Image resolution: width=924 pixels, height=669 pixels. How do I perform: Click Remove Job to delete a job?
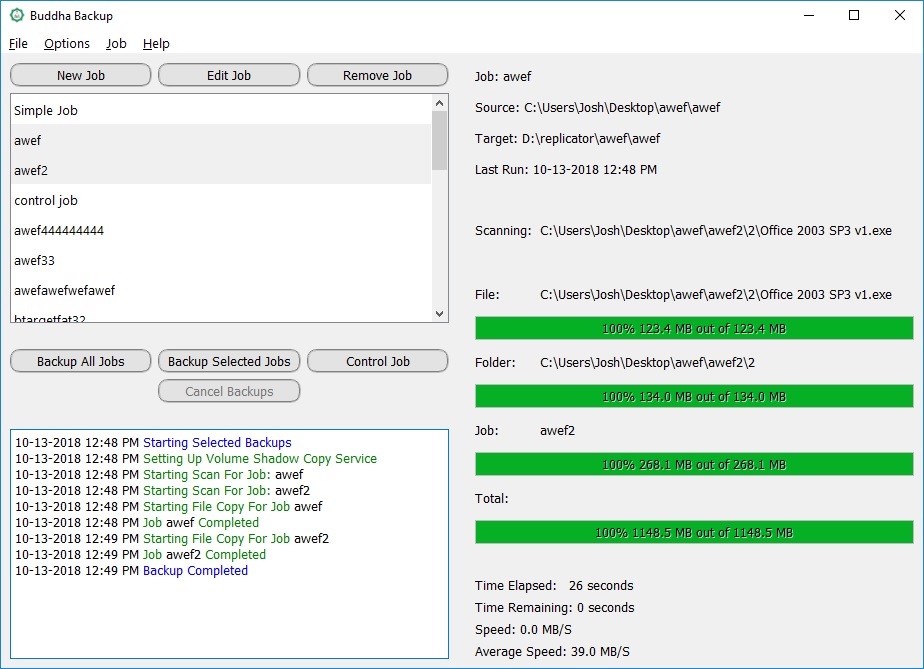click(x=377, y=74)
